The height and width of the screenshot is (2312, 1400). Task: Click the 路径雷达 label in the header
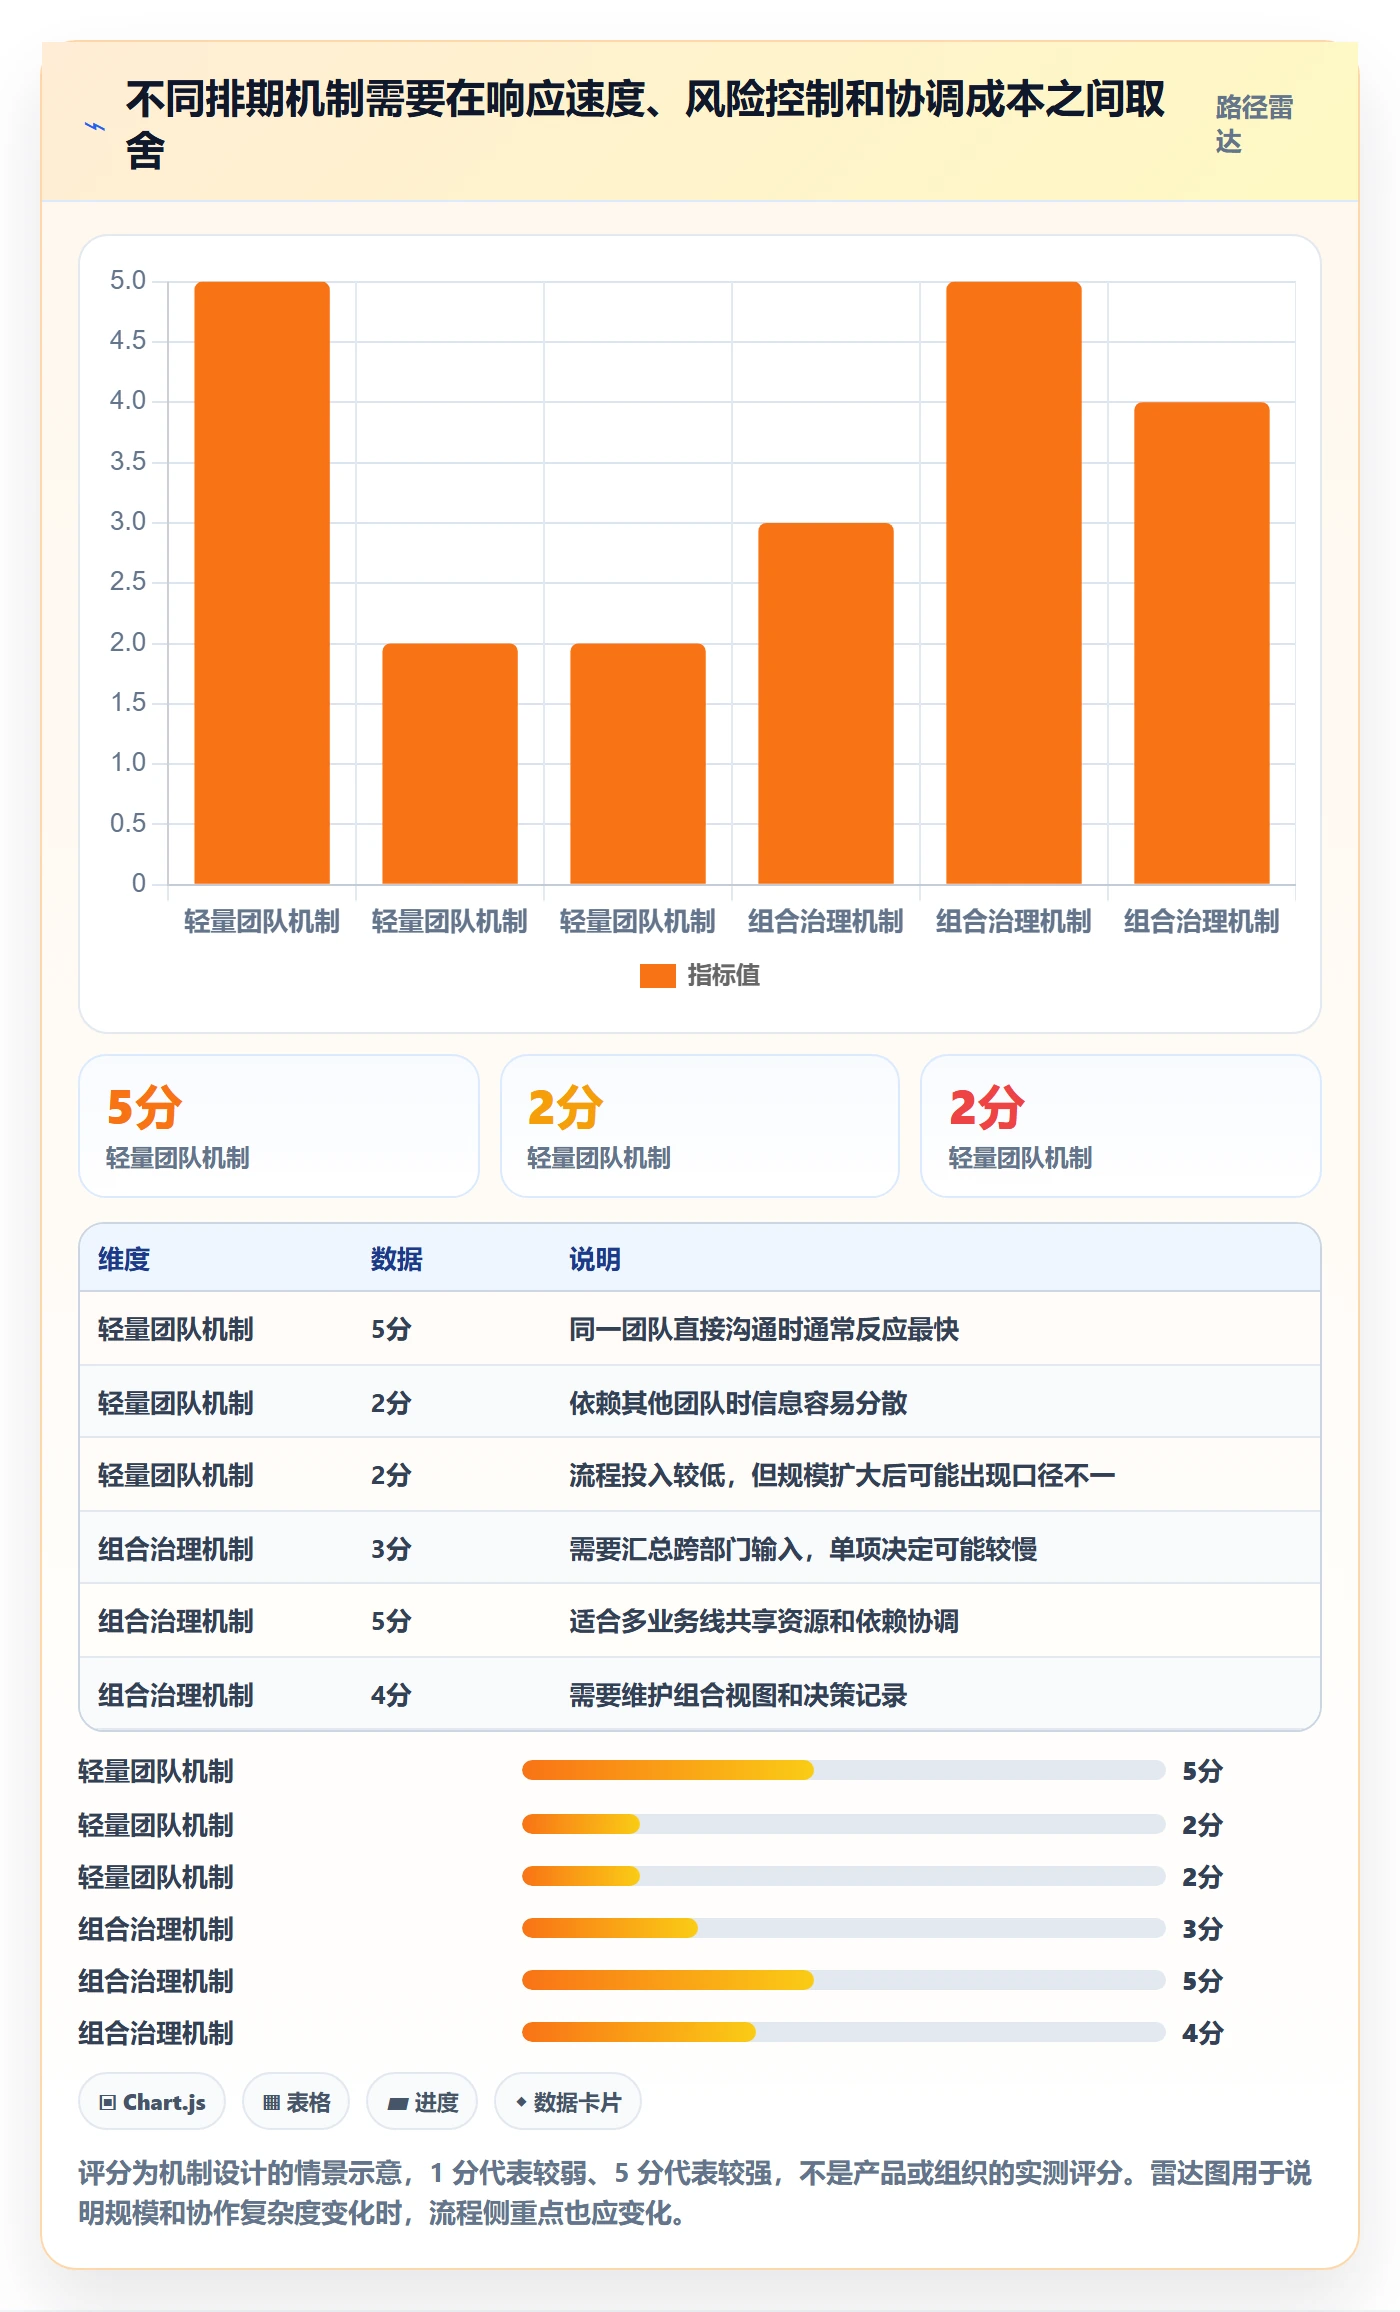point(1254,124)
